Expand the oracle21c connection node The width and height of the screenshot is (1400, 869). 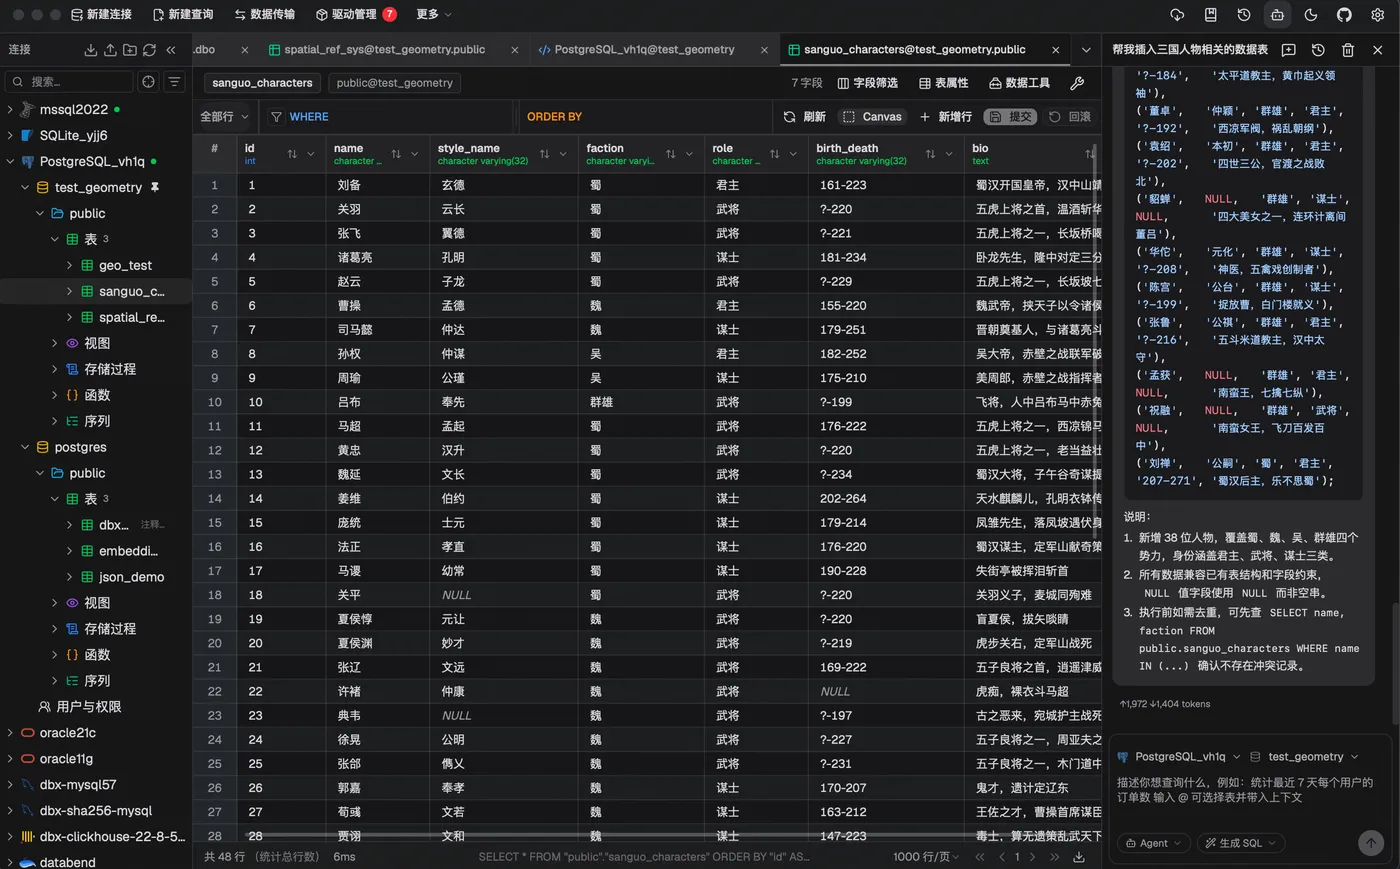tap(10, 733)
